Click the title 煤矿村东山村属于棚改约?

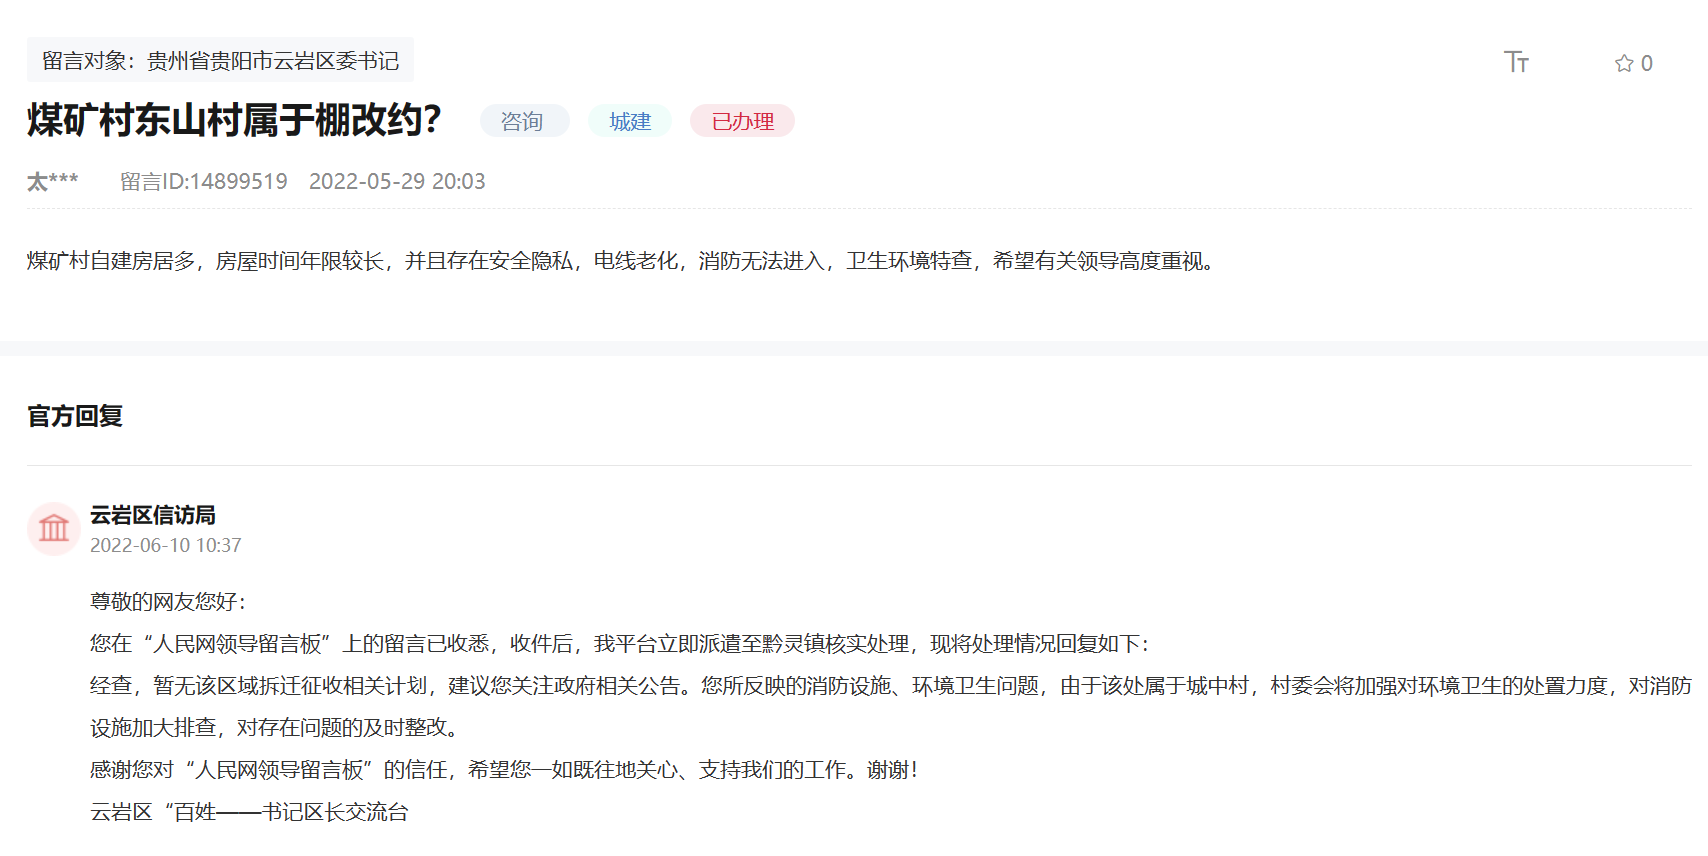(x=234, y=120)
